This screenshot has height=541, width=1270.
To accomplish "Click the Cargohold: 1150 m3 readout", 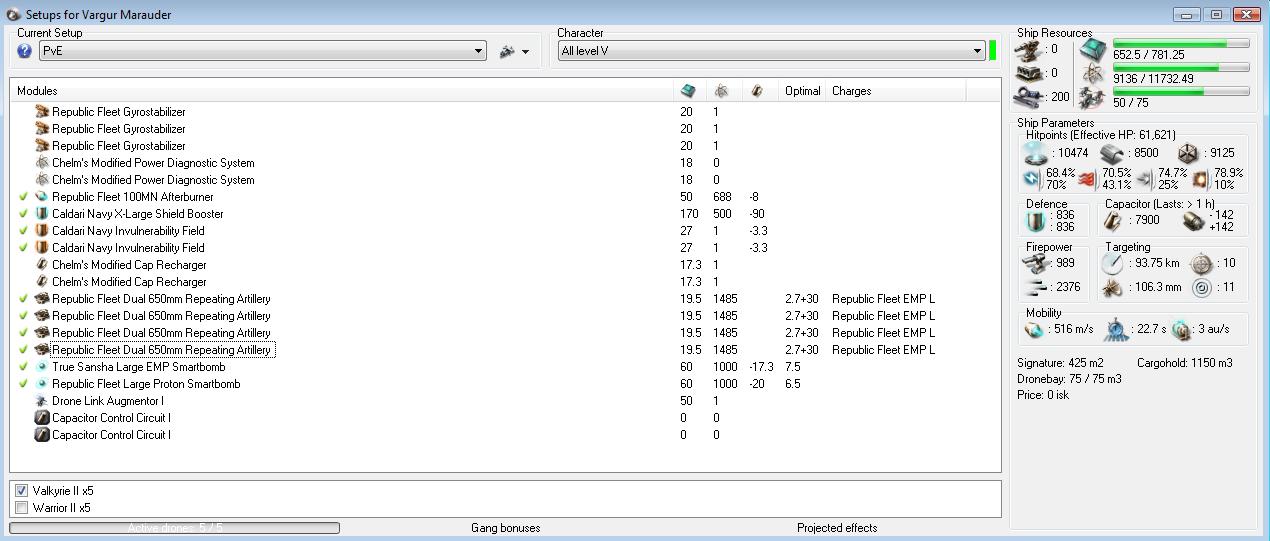I will [x=1185, y=363].
